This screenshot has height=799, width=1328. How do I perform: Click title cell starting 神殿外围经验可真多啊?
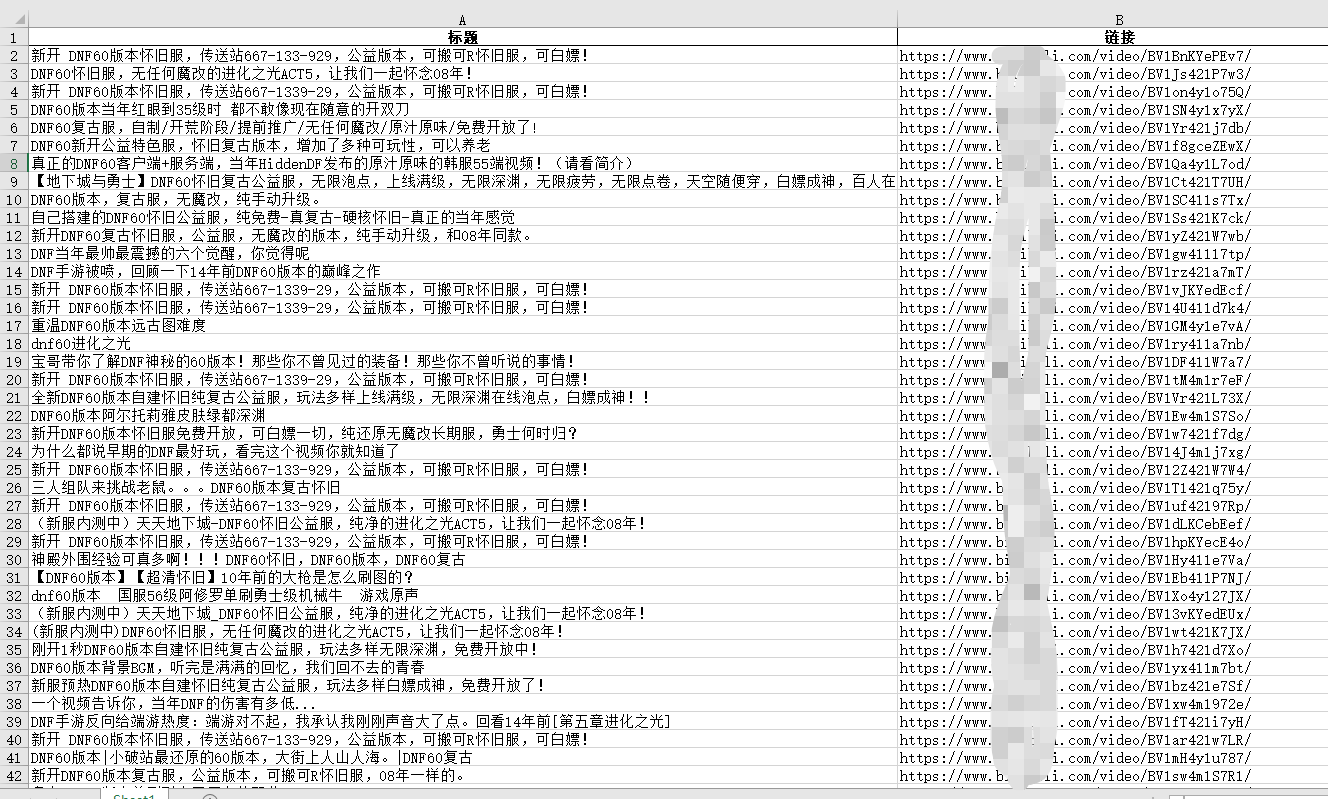tap(462, 559)
